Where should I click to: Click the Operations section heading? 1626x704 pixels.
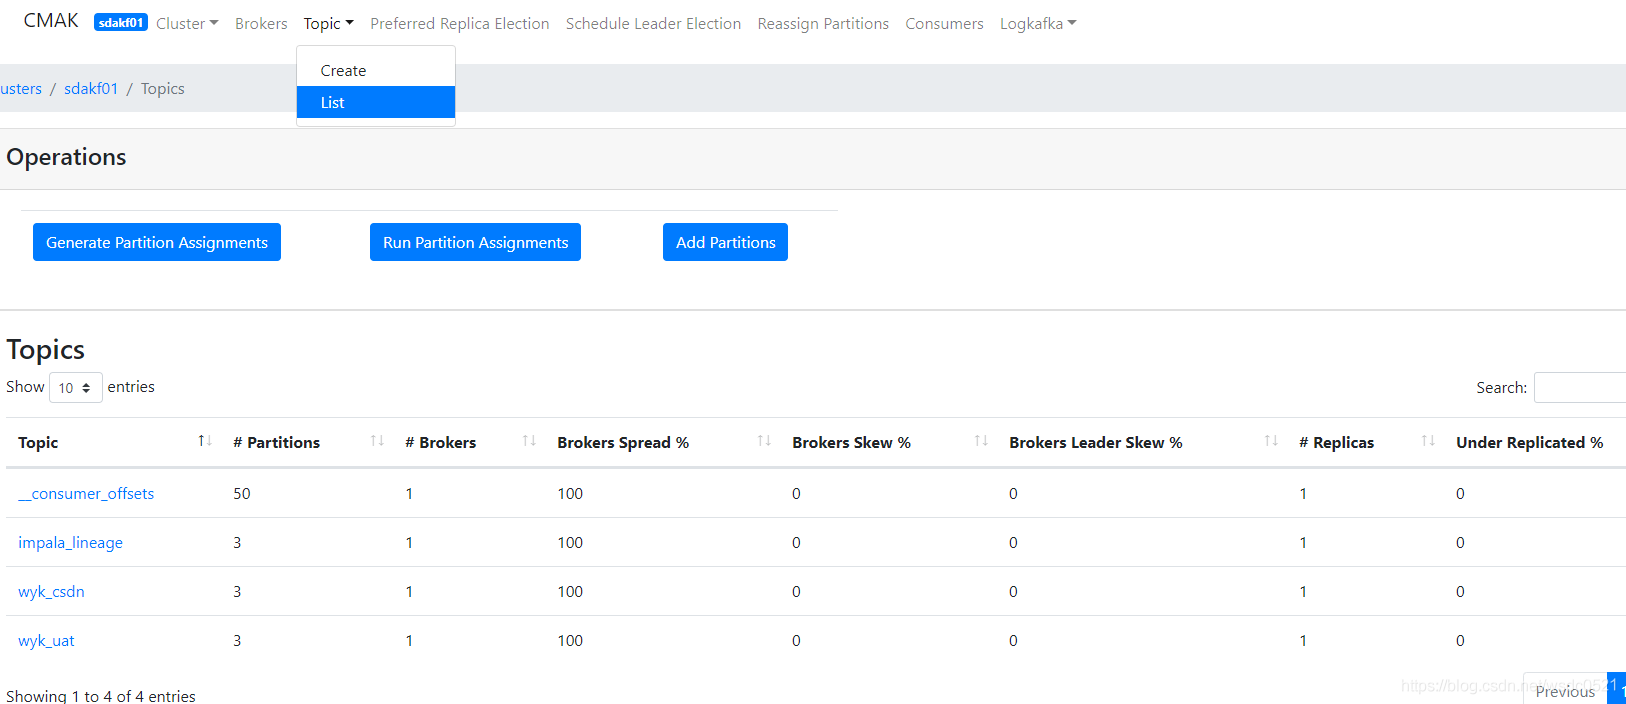(x=66, y=157)
